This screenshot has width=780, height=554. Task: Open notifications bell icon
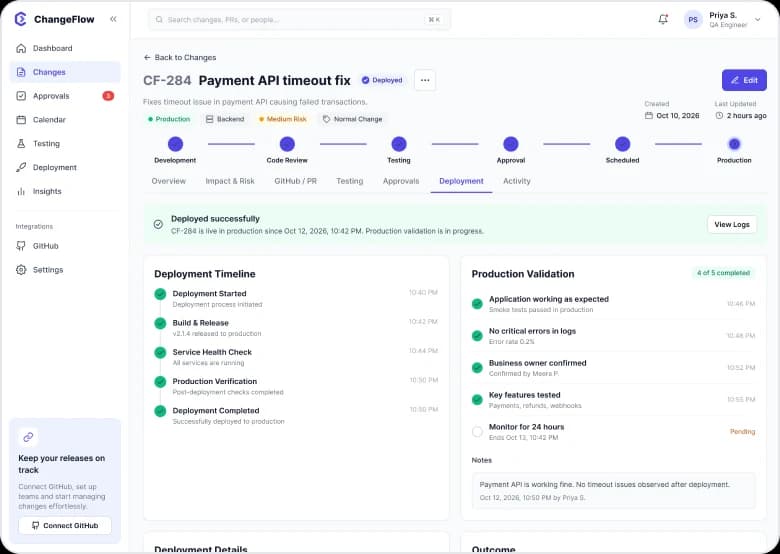click(663, 19)
